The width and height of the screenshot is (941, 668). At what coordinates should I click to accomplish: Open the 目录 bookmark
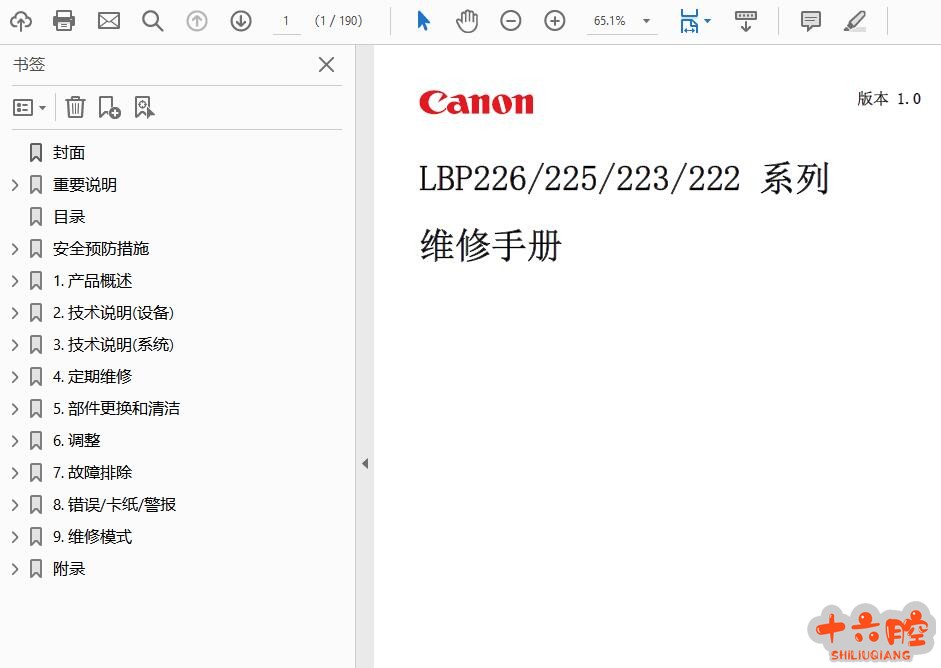point(69,217)
